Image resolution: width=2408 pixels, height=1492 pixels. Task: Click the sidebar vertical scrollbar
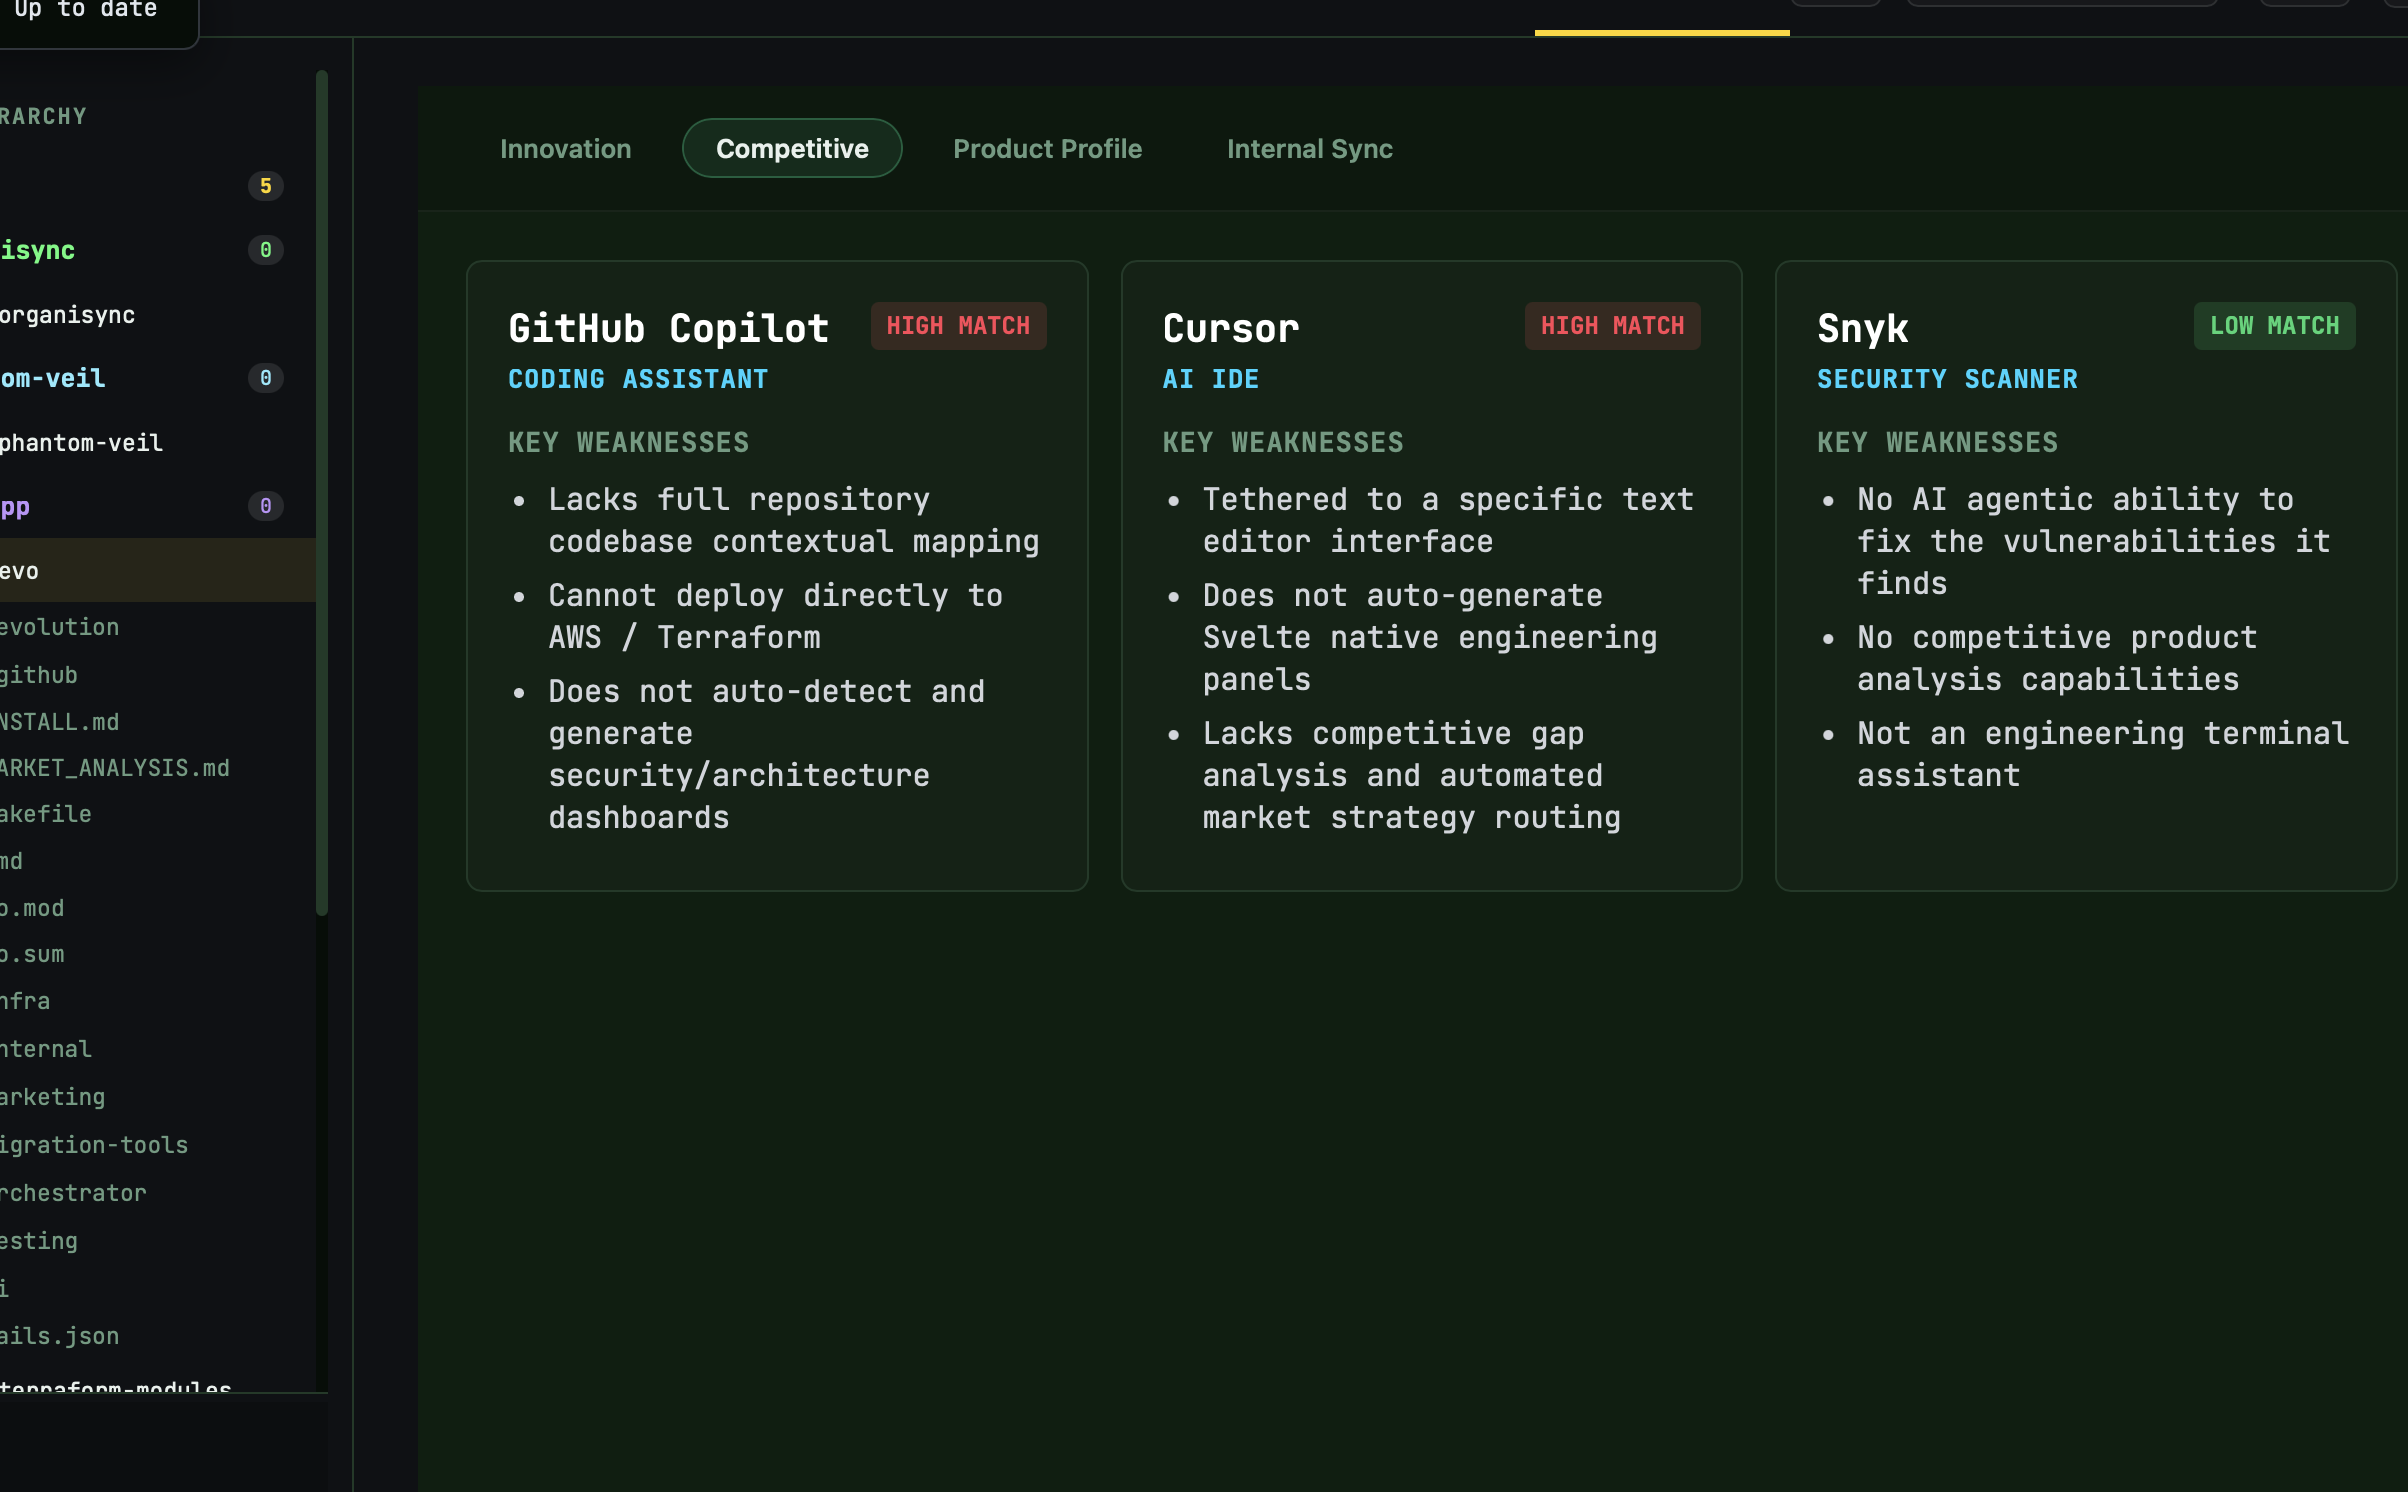(322, 492)
